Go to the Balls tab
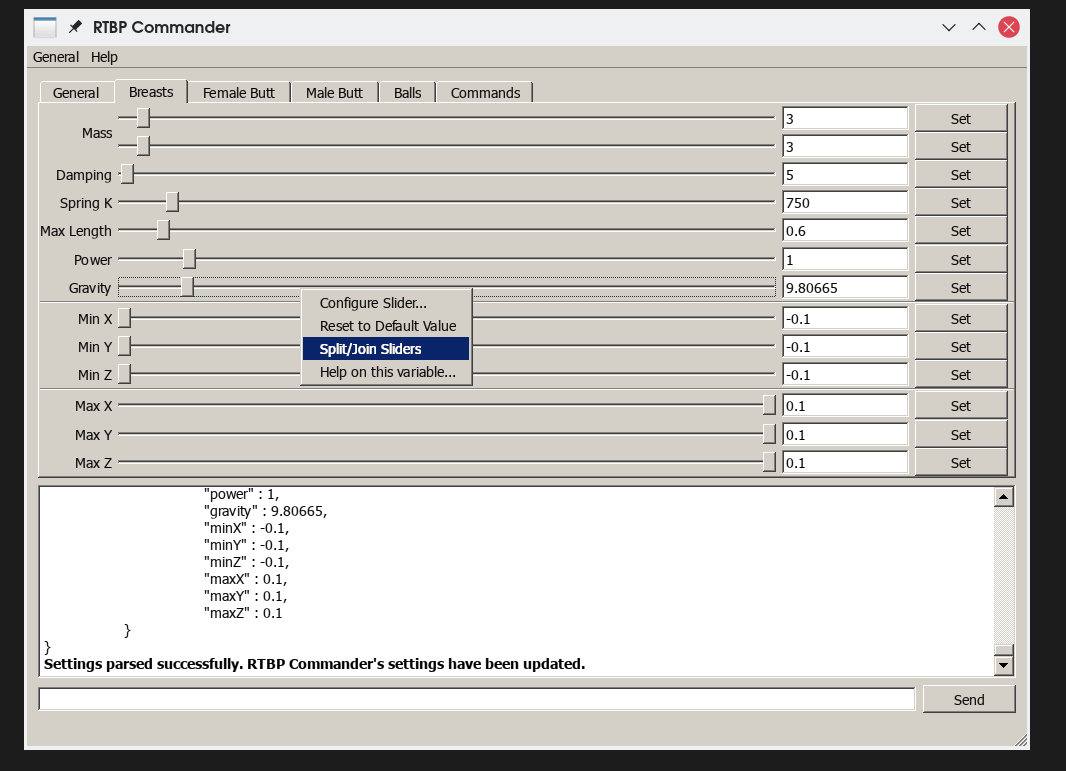Screen dimensions: 1066x771 click(x=407, y=92)
